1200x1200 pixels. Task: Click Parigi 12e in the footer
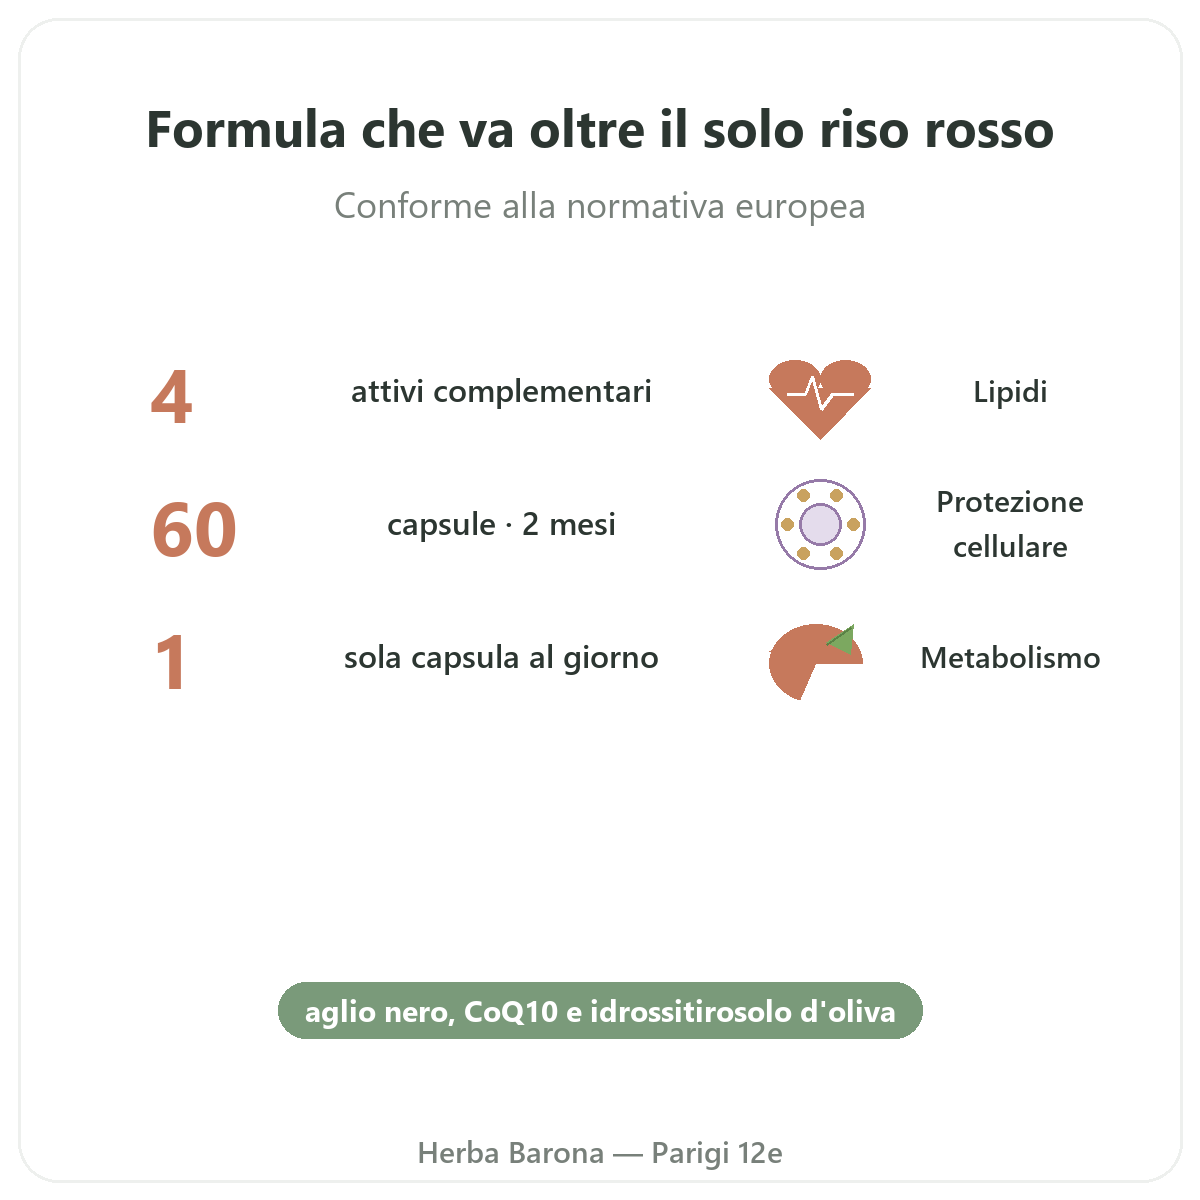(717, 1153)
